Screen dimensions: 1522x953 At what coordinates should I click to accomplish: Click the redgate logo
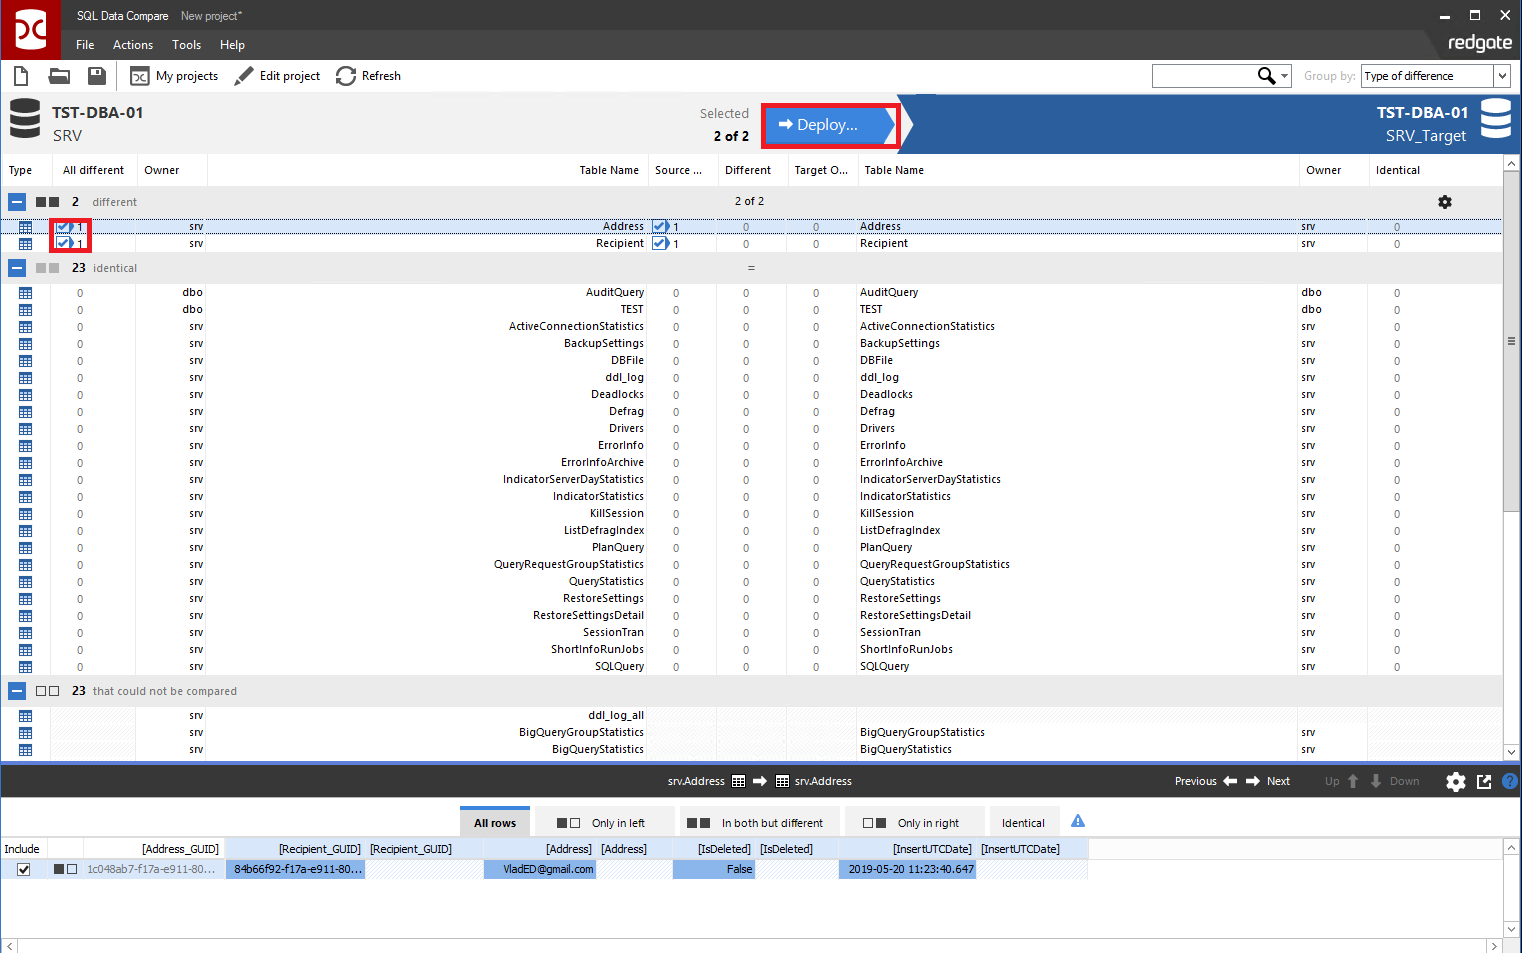point(1479,42)
